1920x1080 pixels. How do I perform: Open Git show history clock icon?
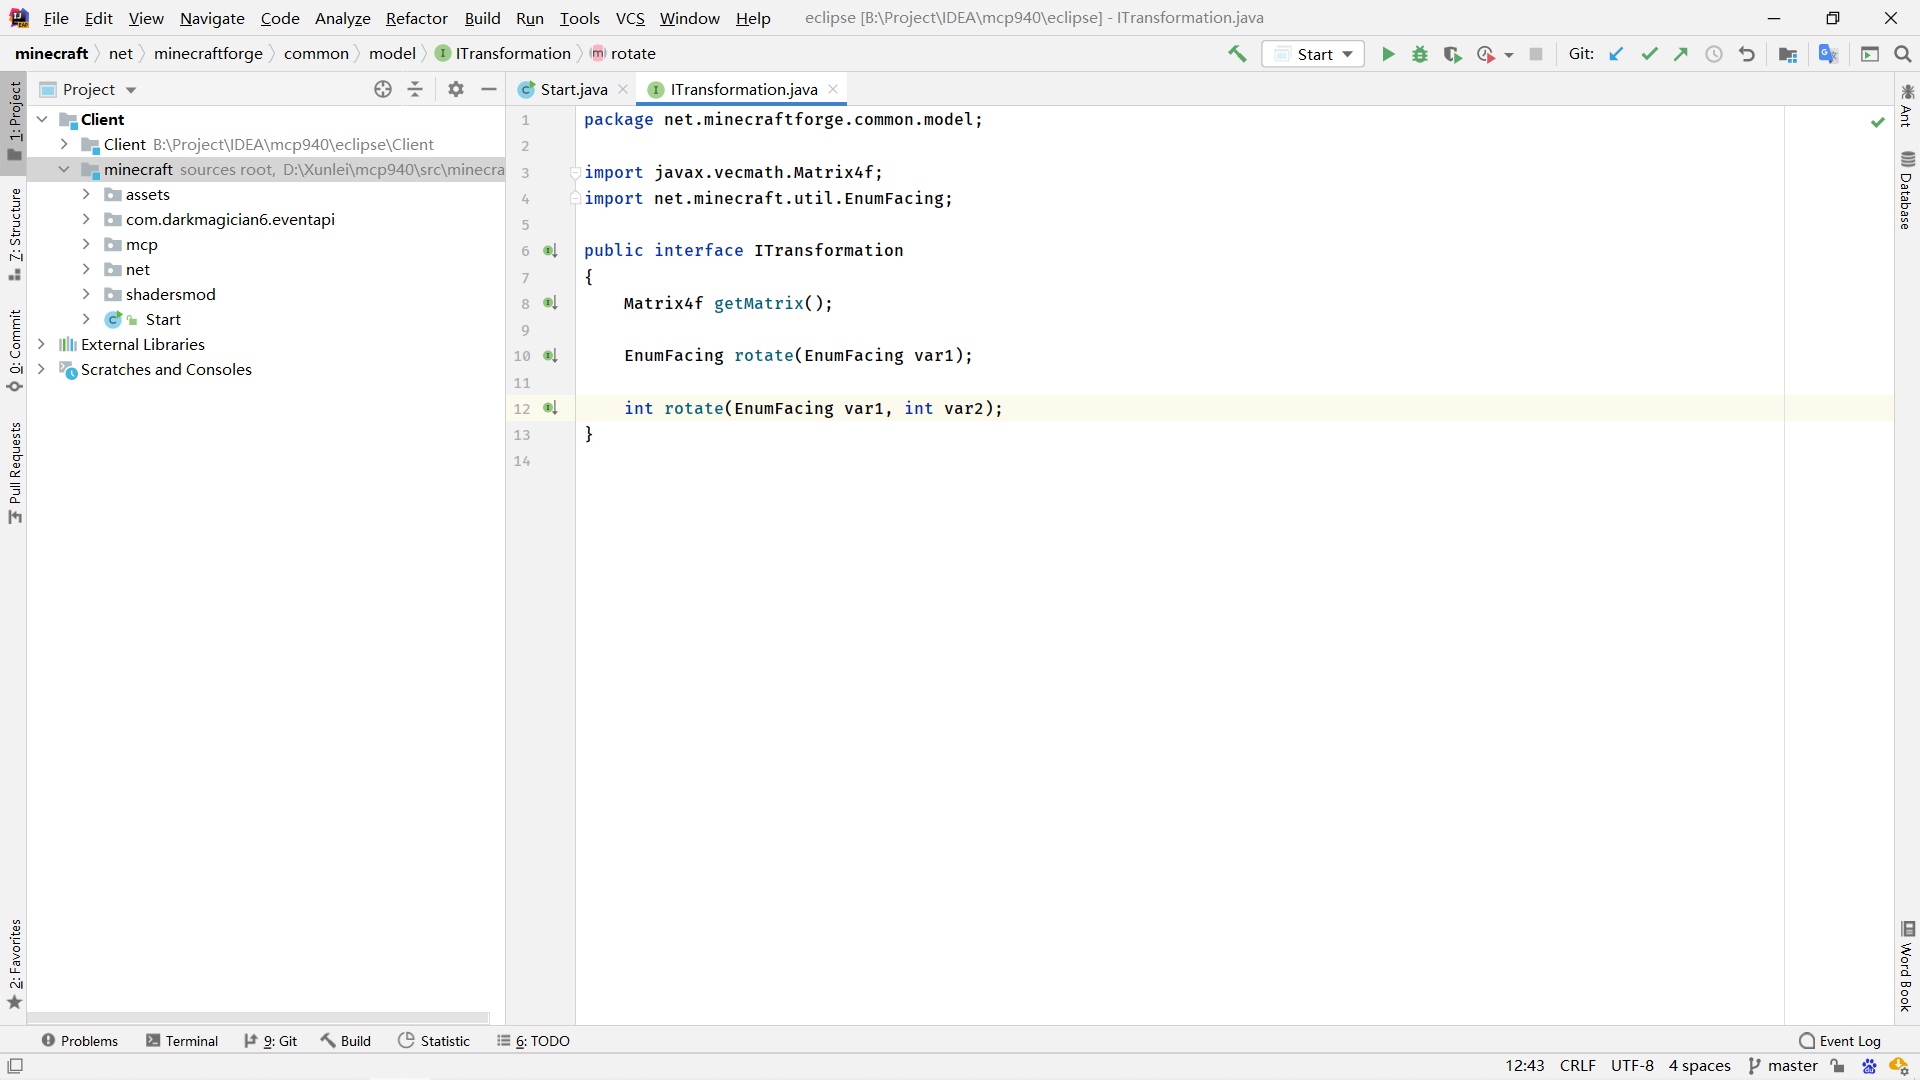click(x=1714, y=54)
